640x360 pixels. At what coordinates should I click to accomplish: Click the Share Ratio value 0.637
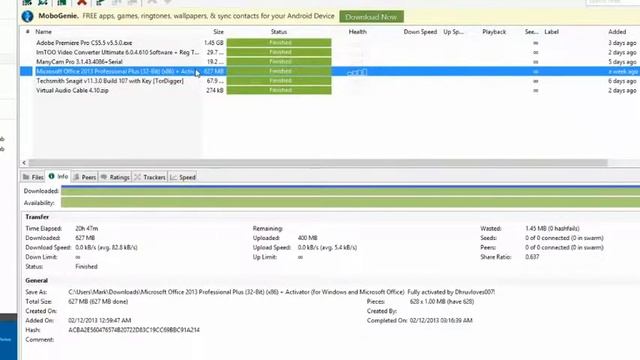click(532, 257)
